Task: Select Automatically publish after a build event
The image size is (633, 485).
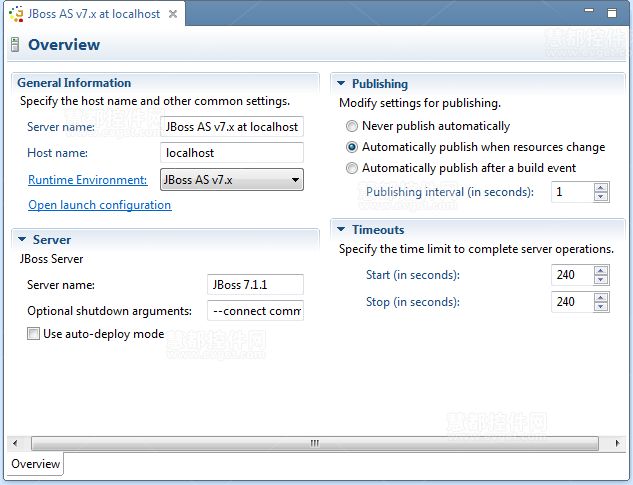Action: click(352, 168)
